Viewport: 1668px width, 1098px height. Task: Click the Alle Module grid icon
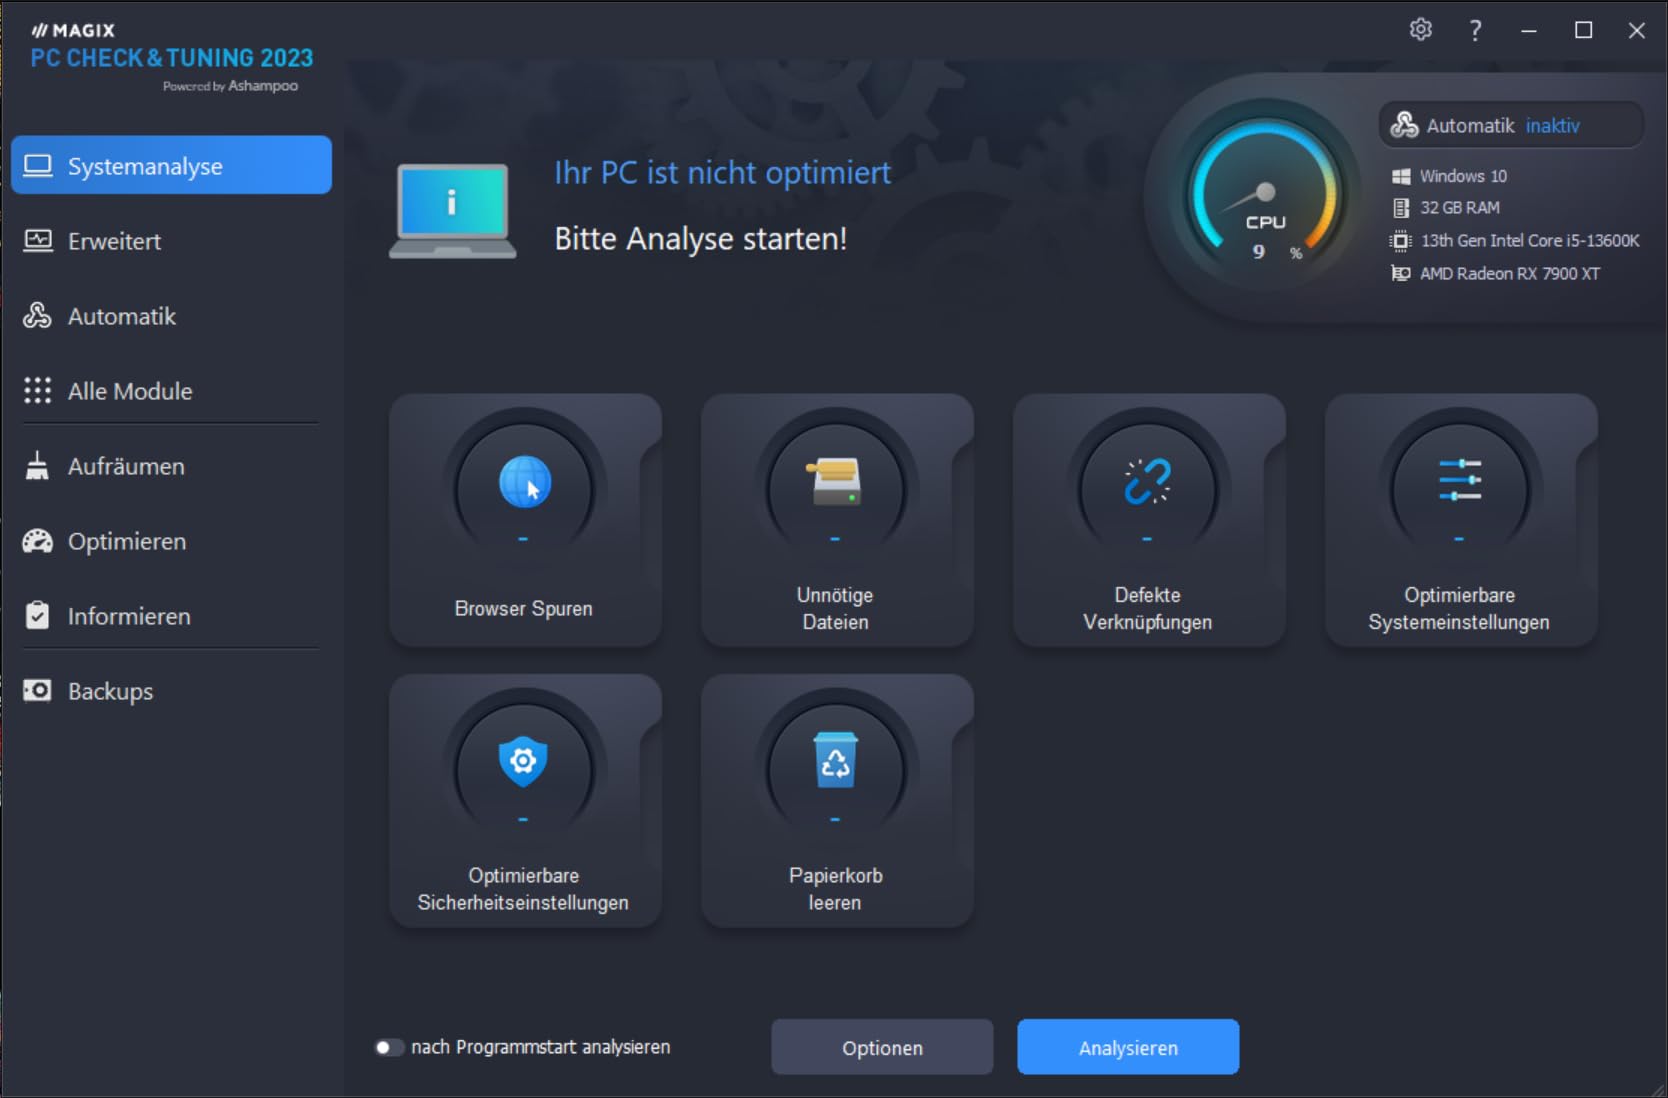(x=38, y=391)
